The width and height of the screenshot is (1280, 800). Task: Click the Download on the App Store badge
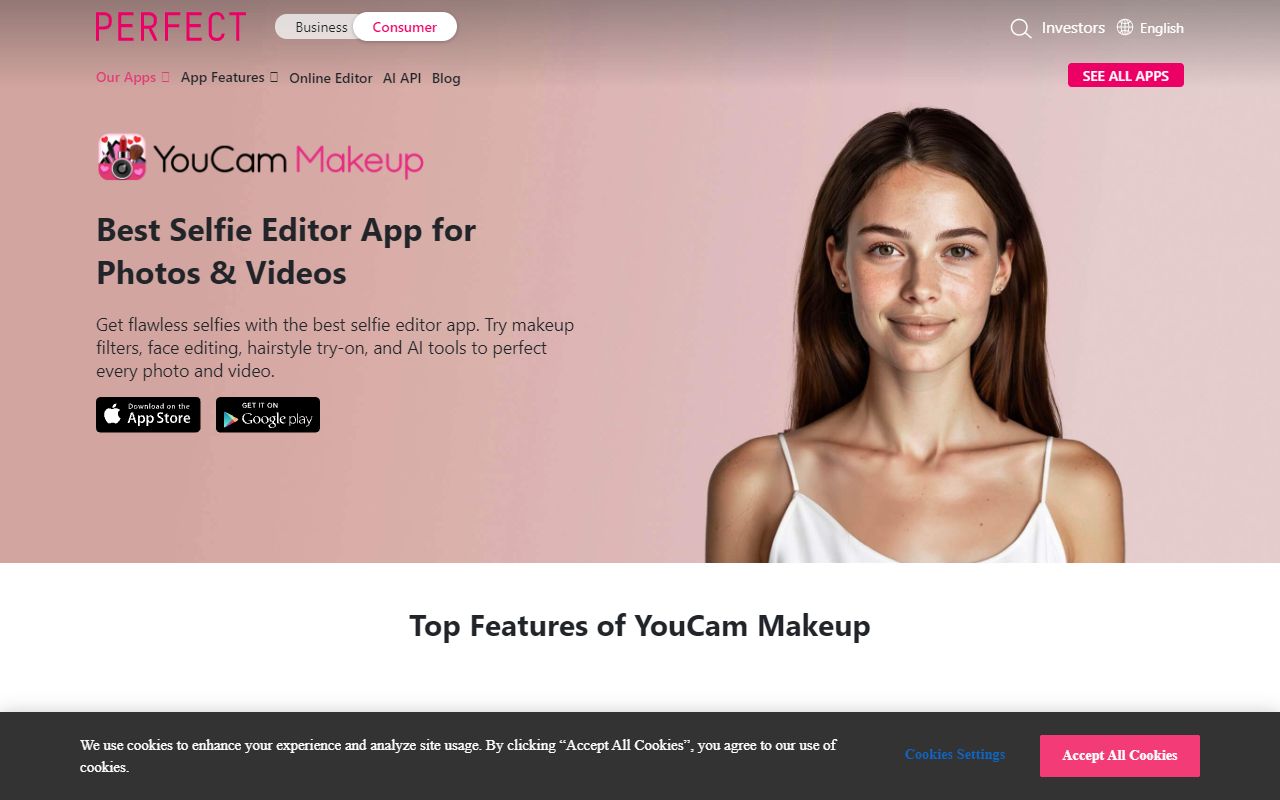click(148, 414)
